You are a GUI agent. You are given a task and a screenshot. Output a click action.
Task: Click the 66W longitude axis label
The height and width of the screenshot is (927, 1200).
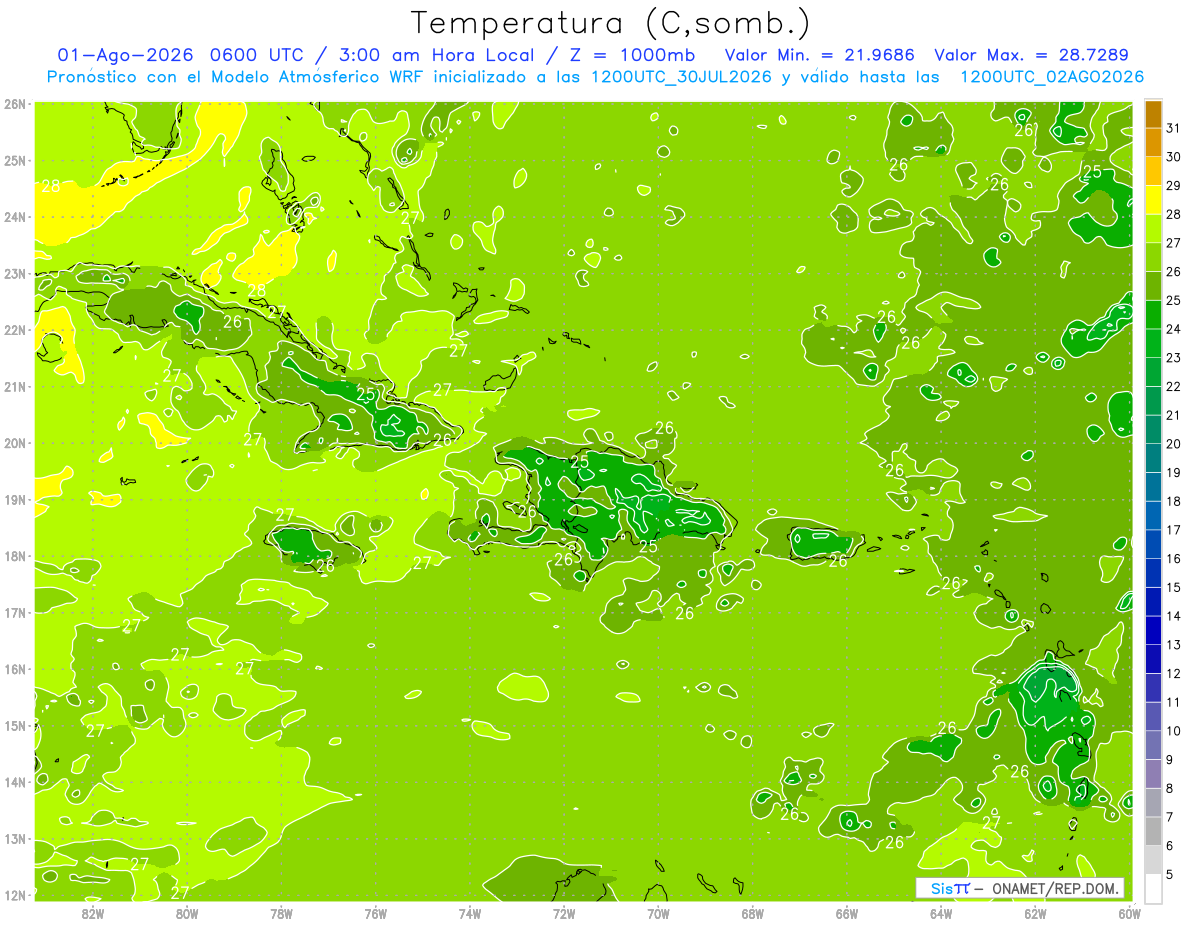pos(847,913)
